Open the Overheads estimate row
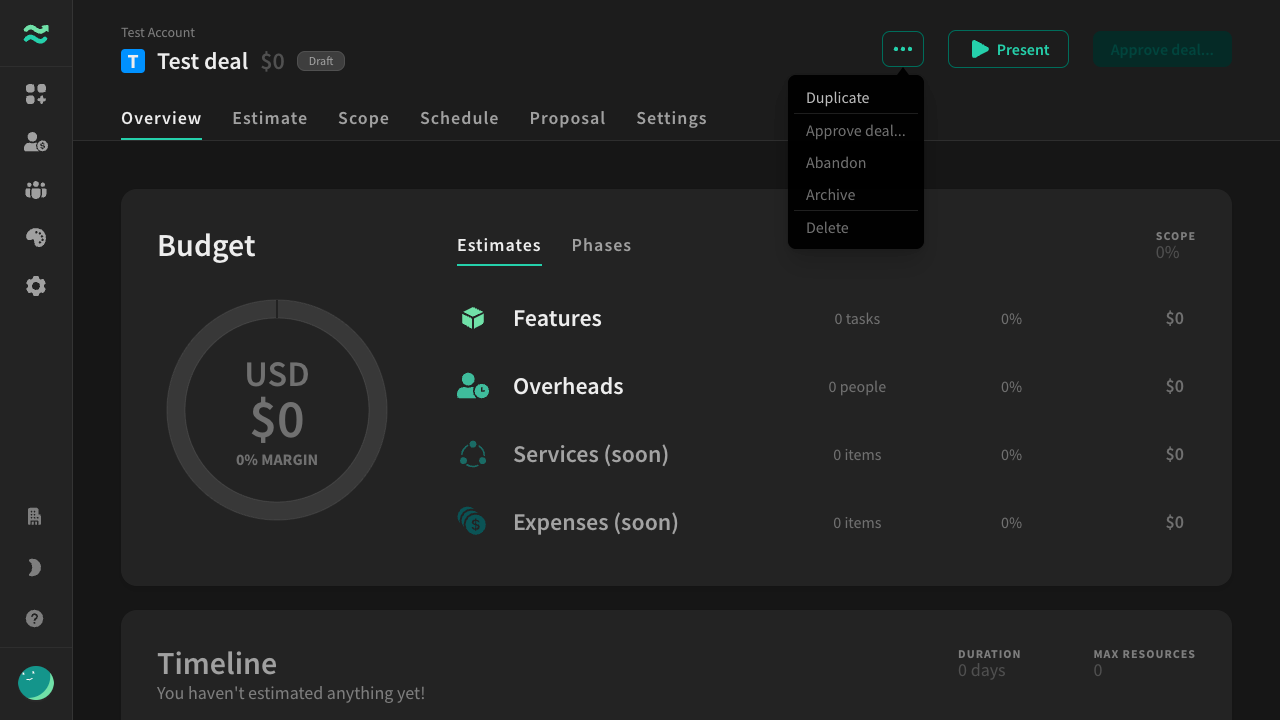The width and height of the screenshot is (1280, 720). [x=826, y=386]
